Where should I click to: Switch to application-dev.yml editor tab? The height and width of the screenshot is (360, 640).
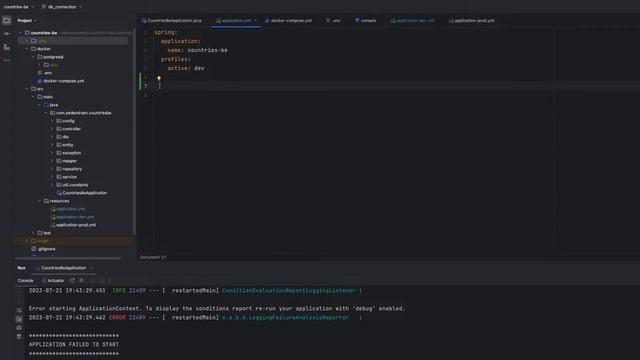[412, 20]
